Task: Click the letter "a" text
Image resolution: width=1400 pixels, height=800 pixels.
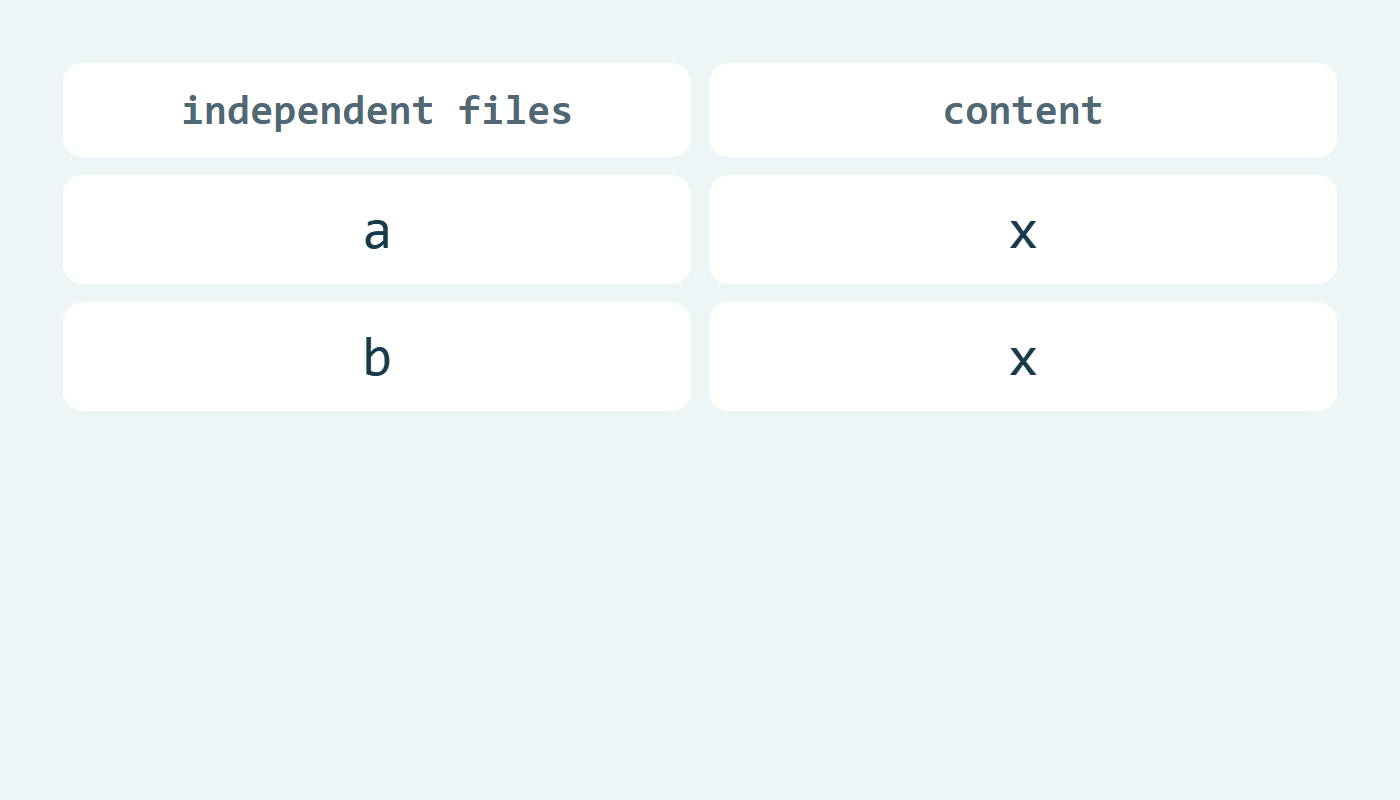Action: click(377, 232)
